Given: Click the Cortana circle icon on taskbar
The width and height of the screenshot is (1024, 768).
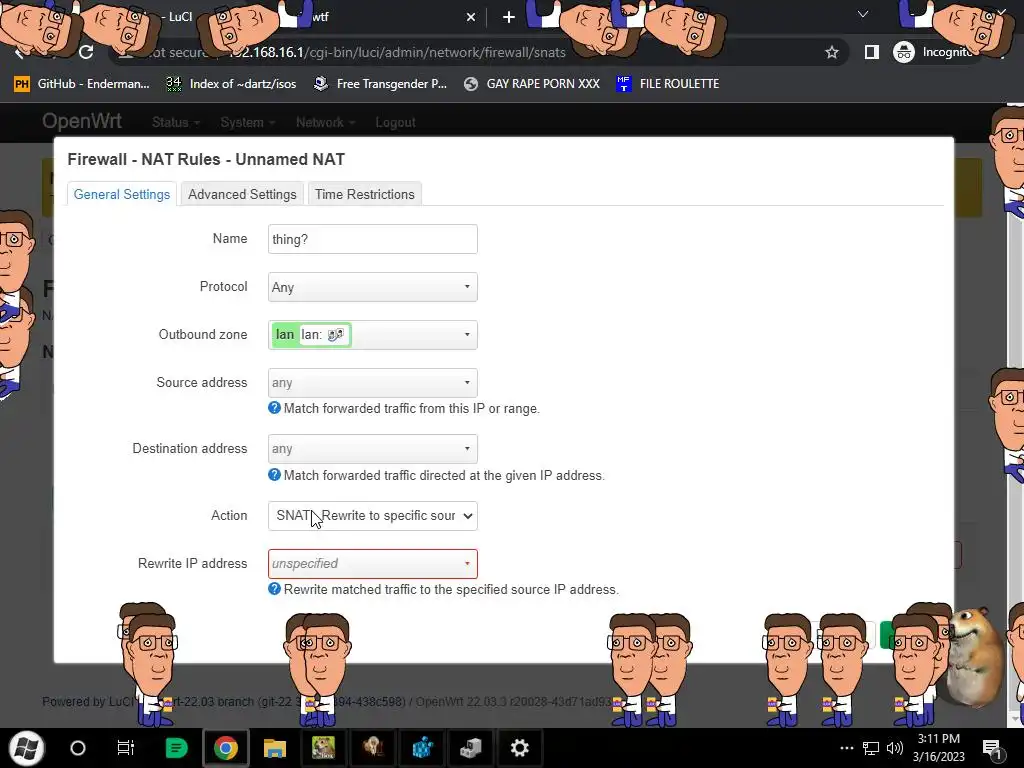Looking at the screenshot, I should (78, 748).
